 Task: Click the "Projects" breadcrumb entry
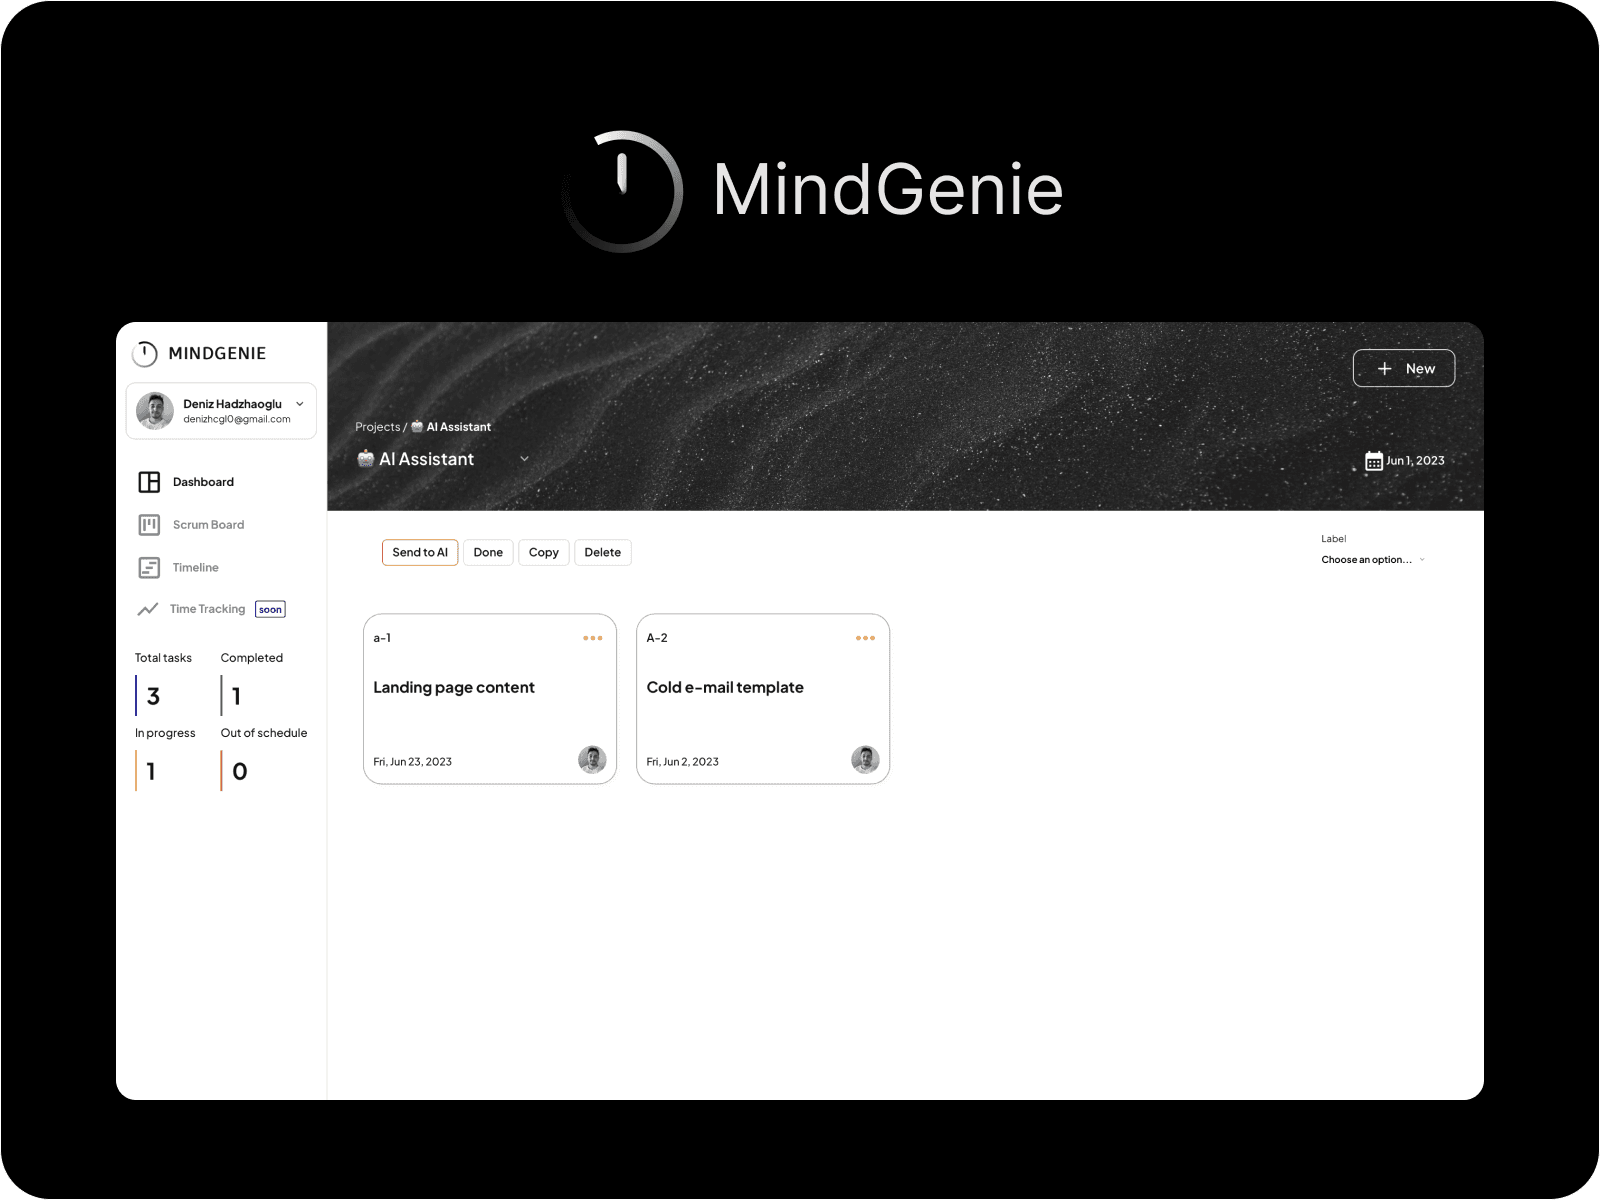(x=377, y=426)
